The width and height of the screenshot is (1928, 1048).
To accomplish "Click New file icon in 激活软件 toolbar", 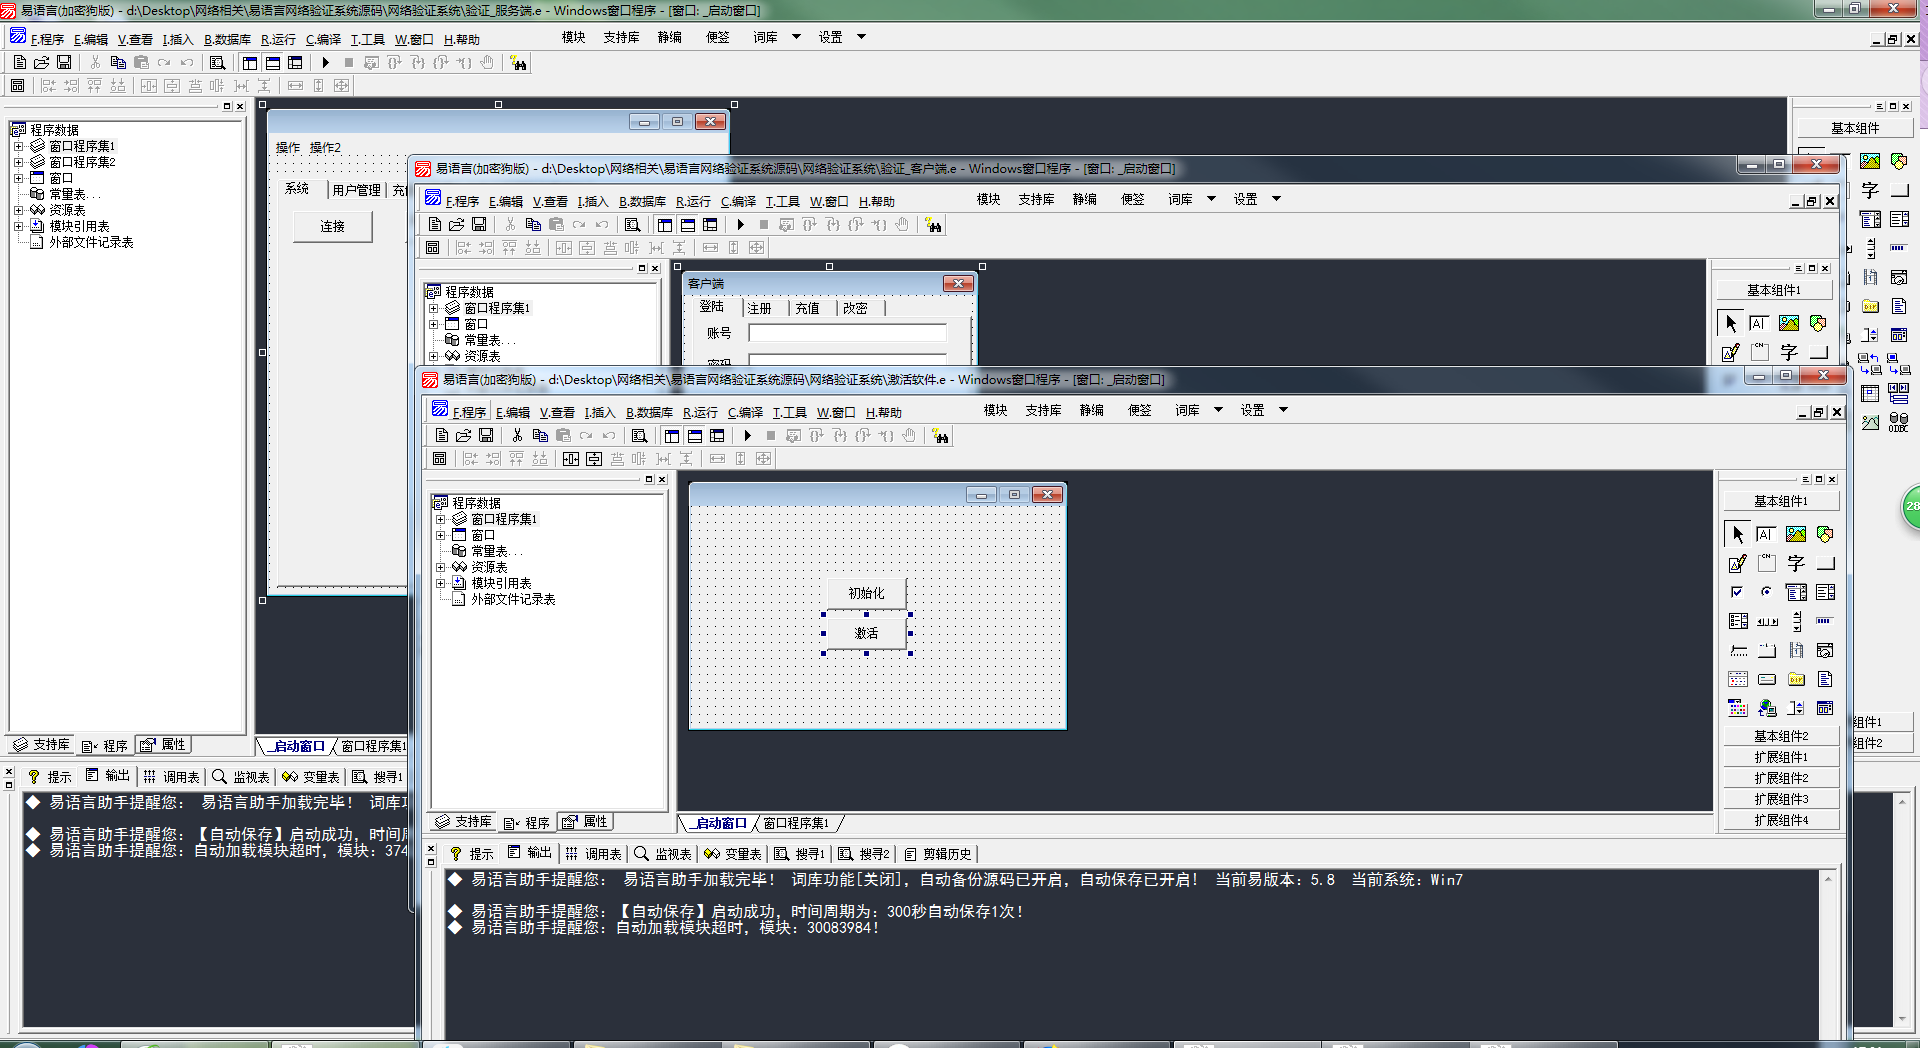I will (x=442, y=436).
